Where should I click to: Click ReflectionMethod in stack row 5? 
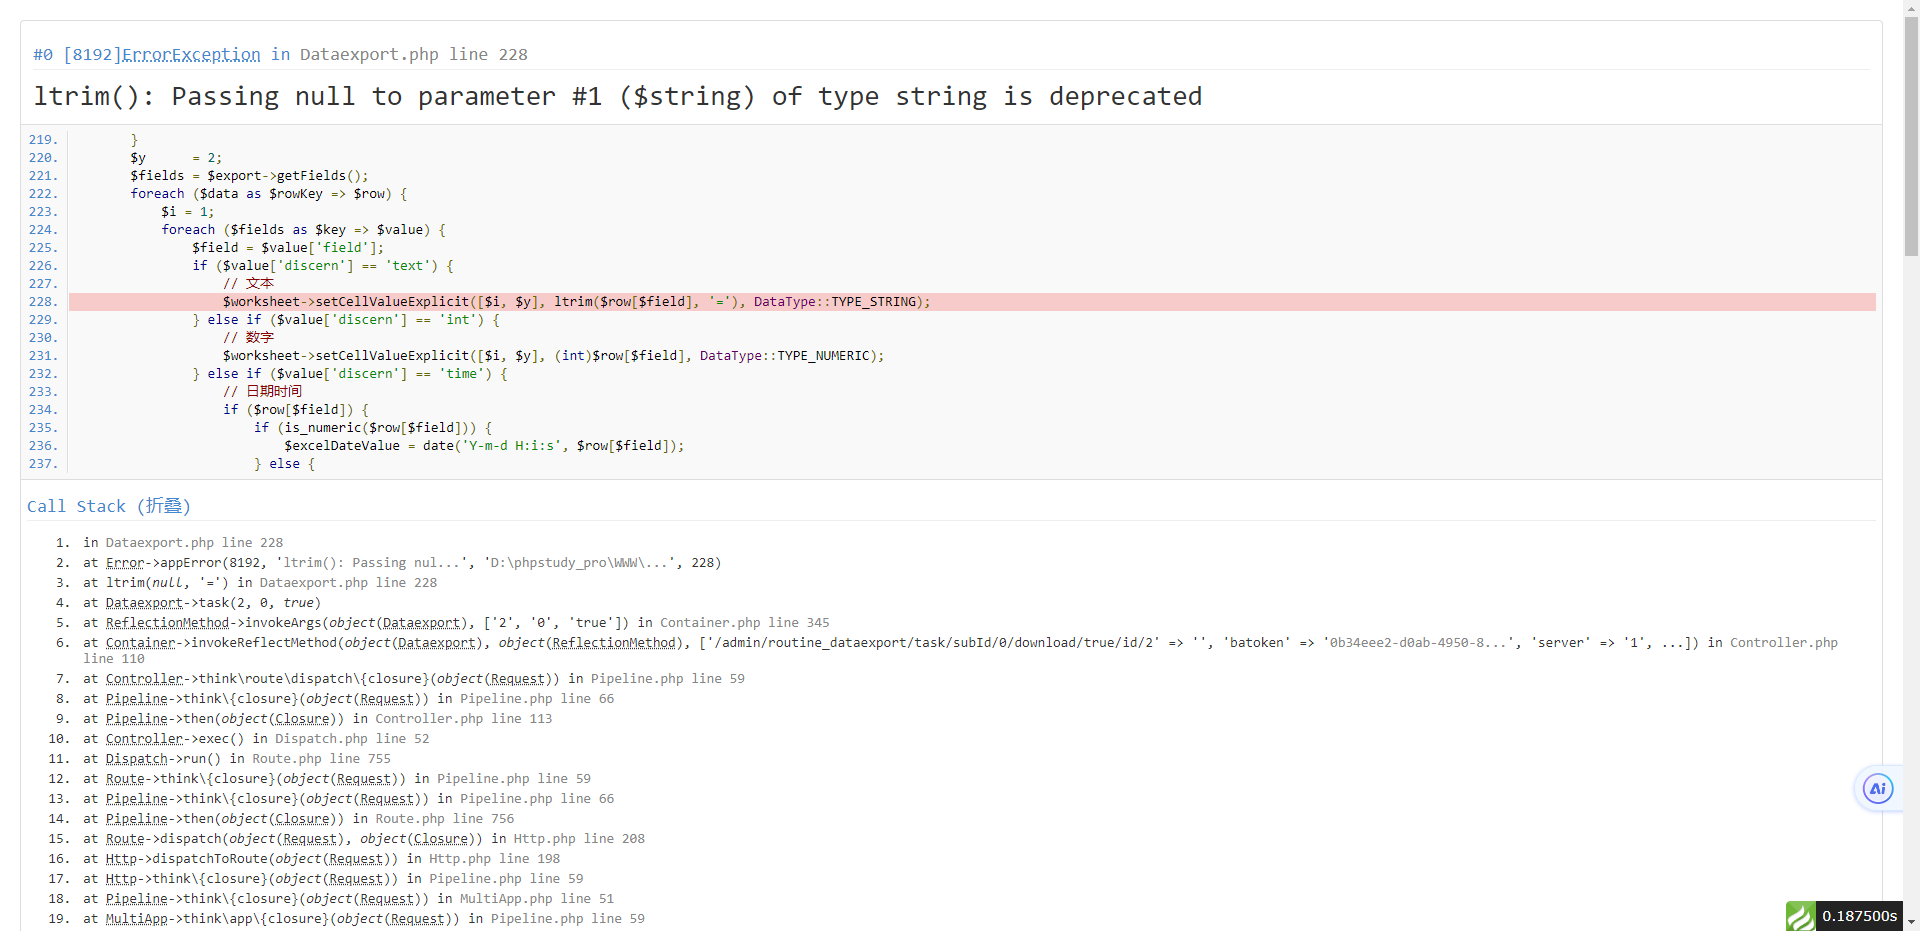pos(167,623)
